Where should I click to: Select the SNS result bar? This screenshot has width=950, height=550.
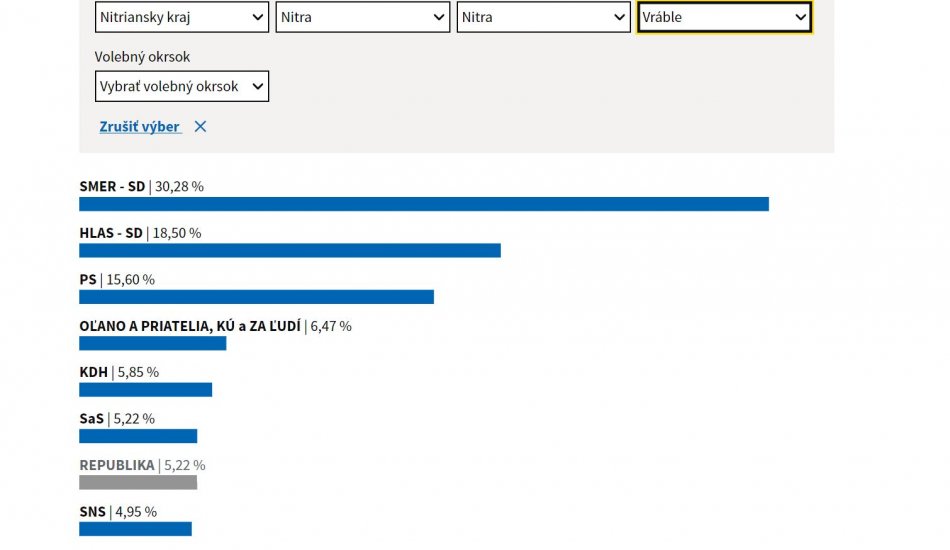point(135,529)
